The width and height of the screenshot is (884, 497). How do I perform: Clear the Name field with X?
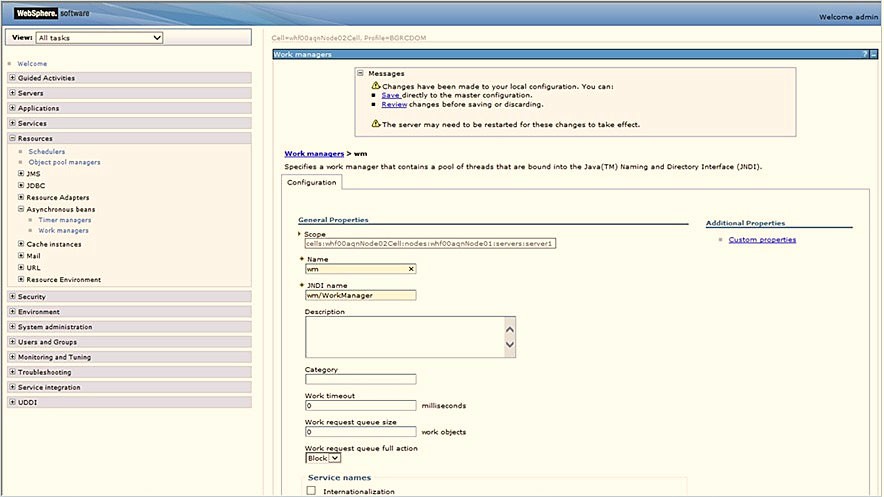pos(411,269)
